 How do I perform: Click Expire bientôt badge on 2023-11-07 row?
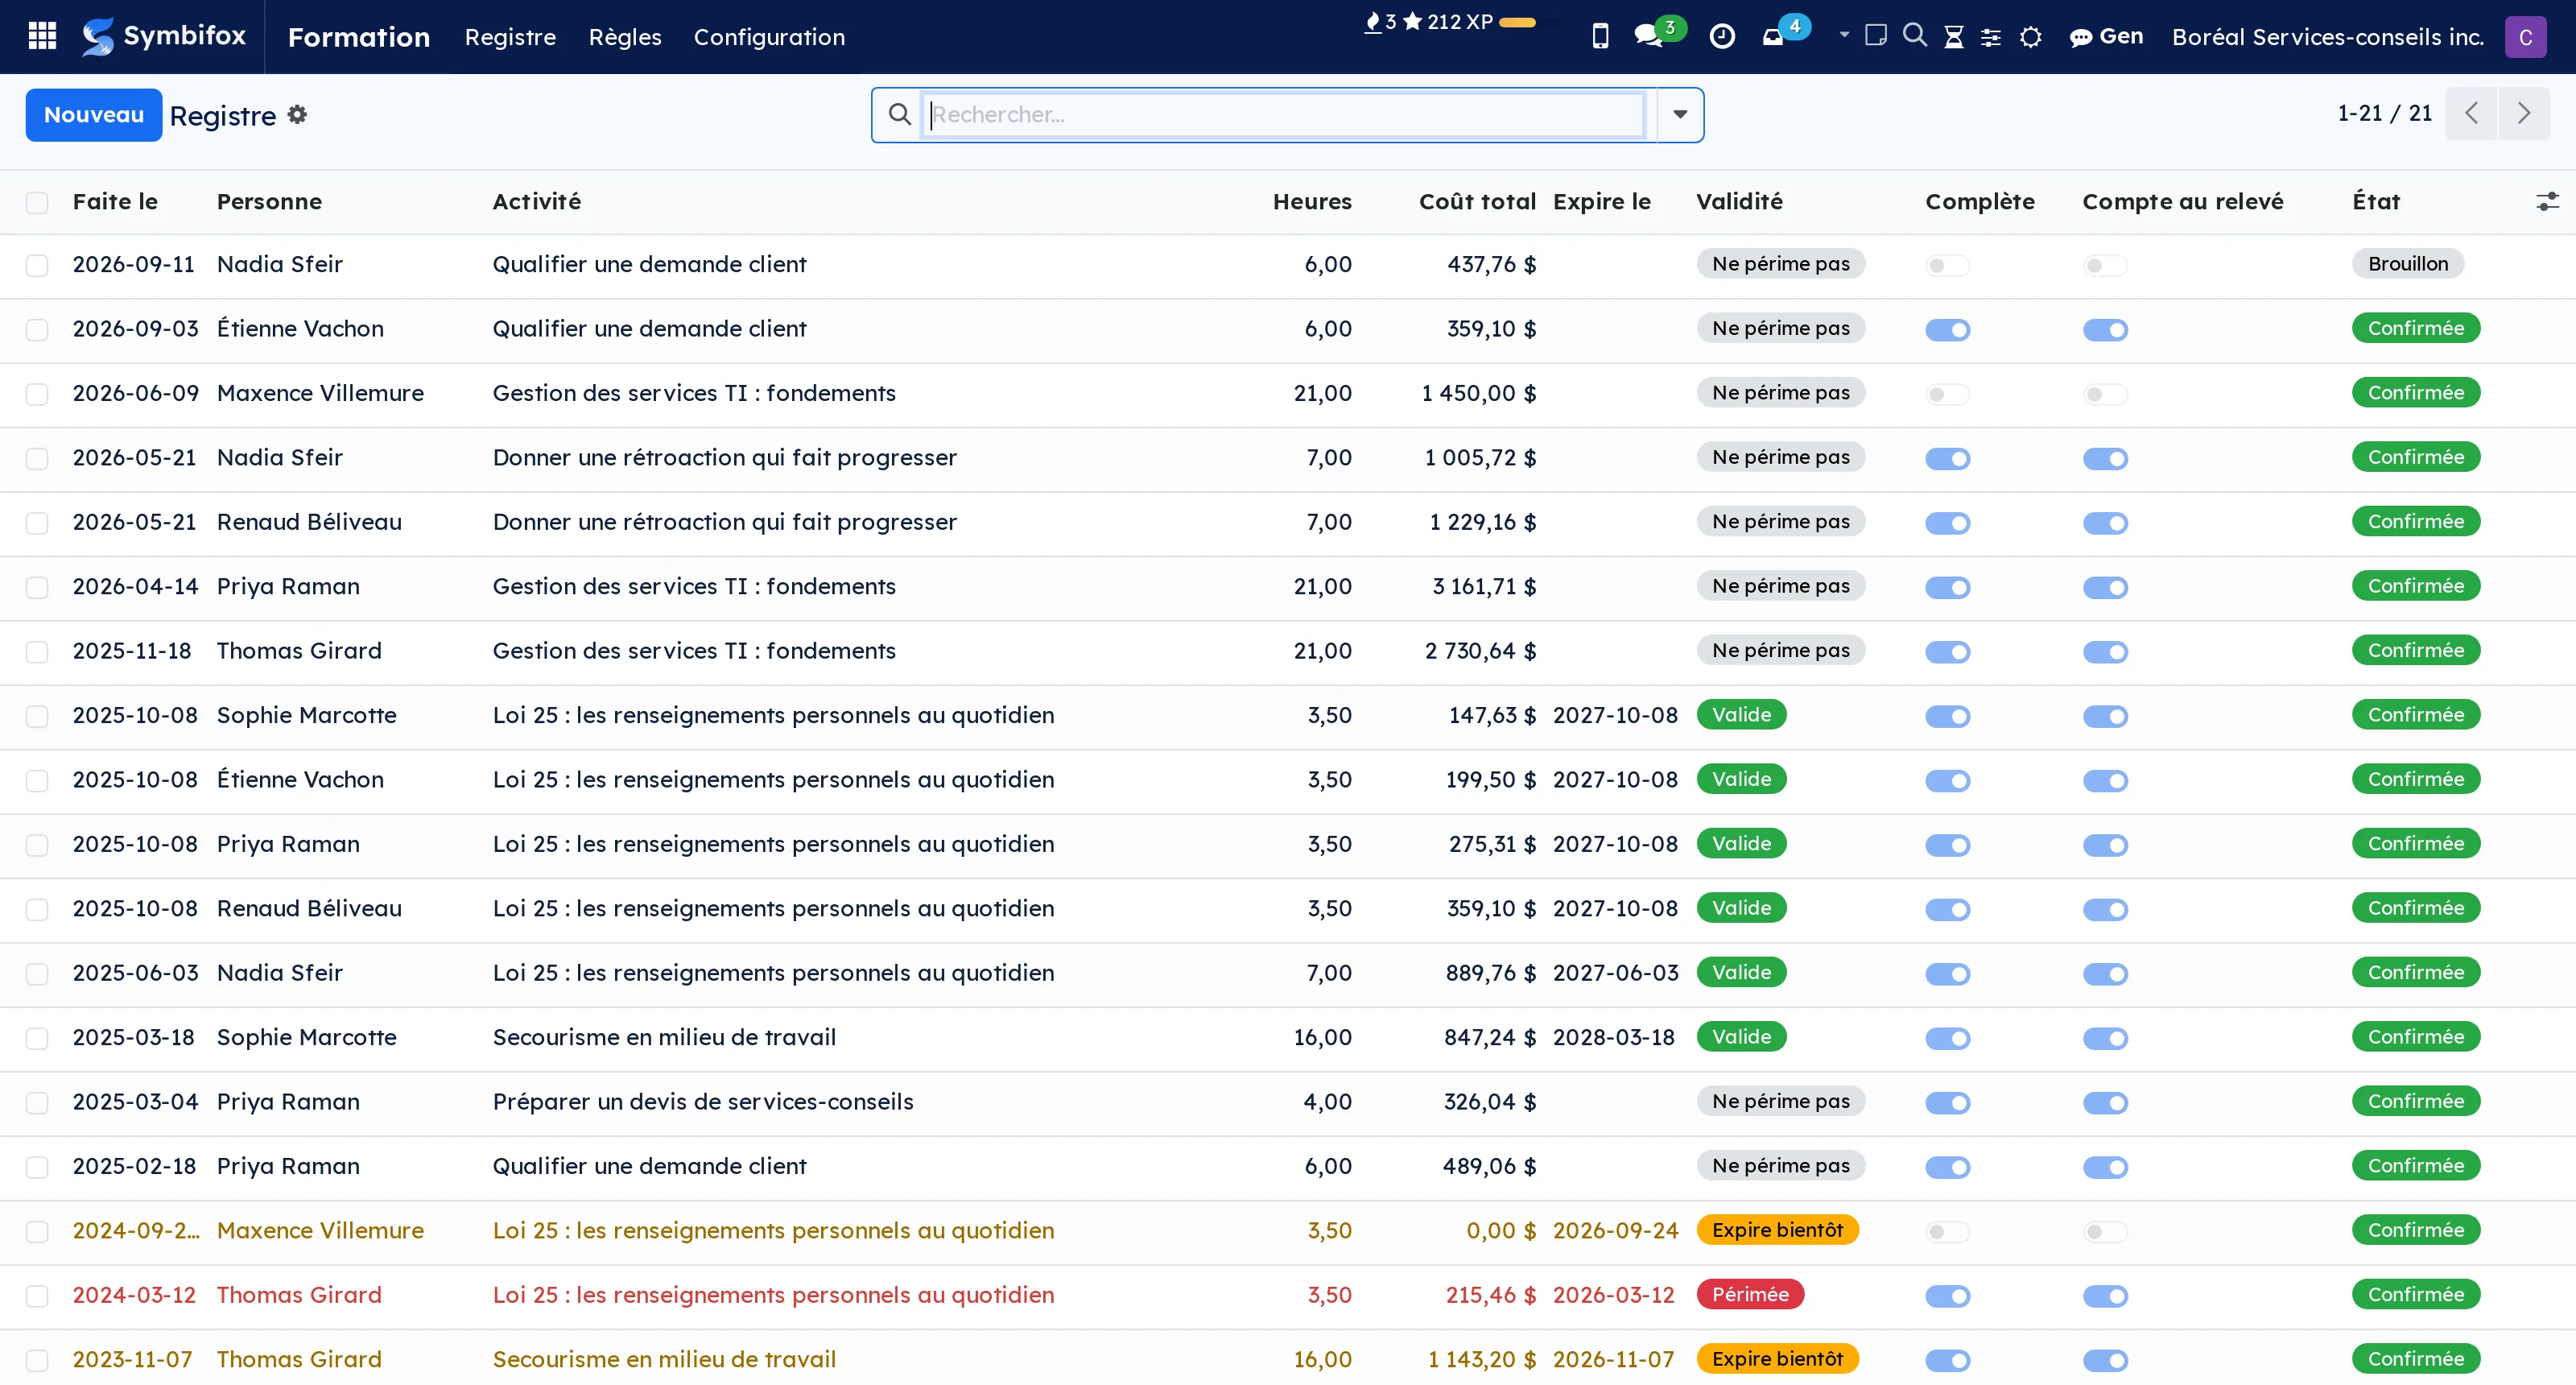pos(1777,1358)
